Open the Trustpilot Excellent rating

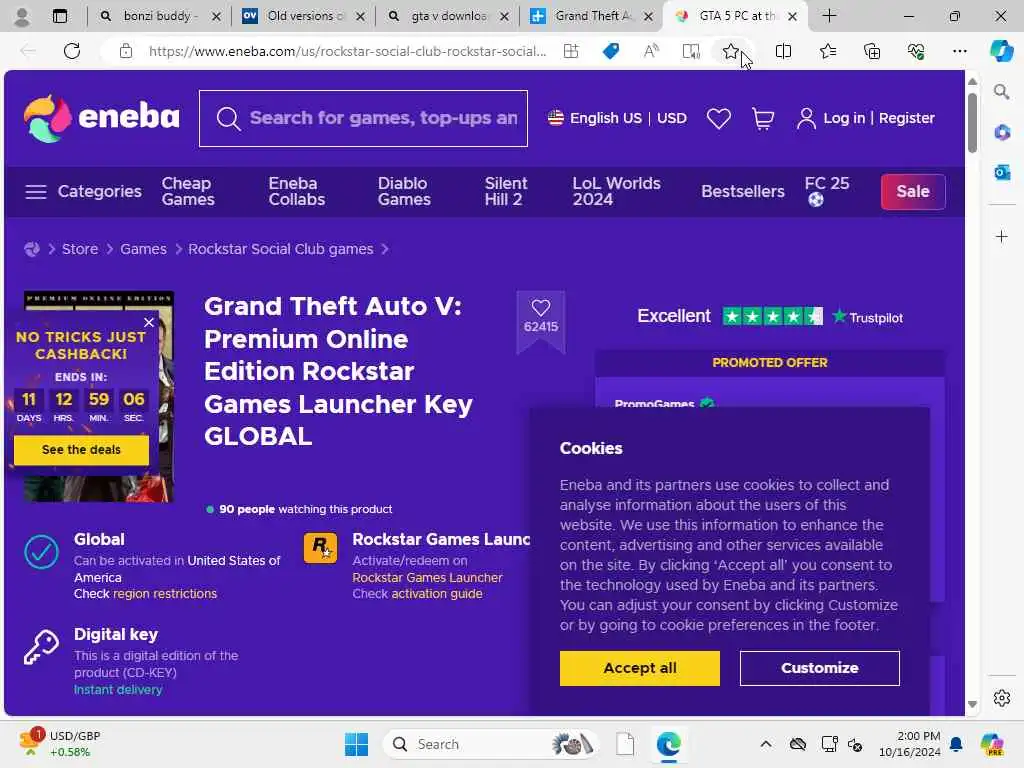[770, 317]
